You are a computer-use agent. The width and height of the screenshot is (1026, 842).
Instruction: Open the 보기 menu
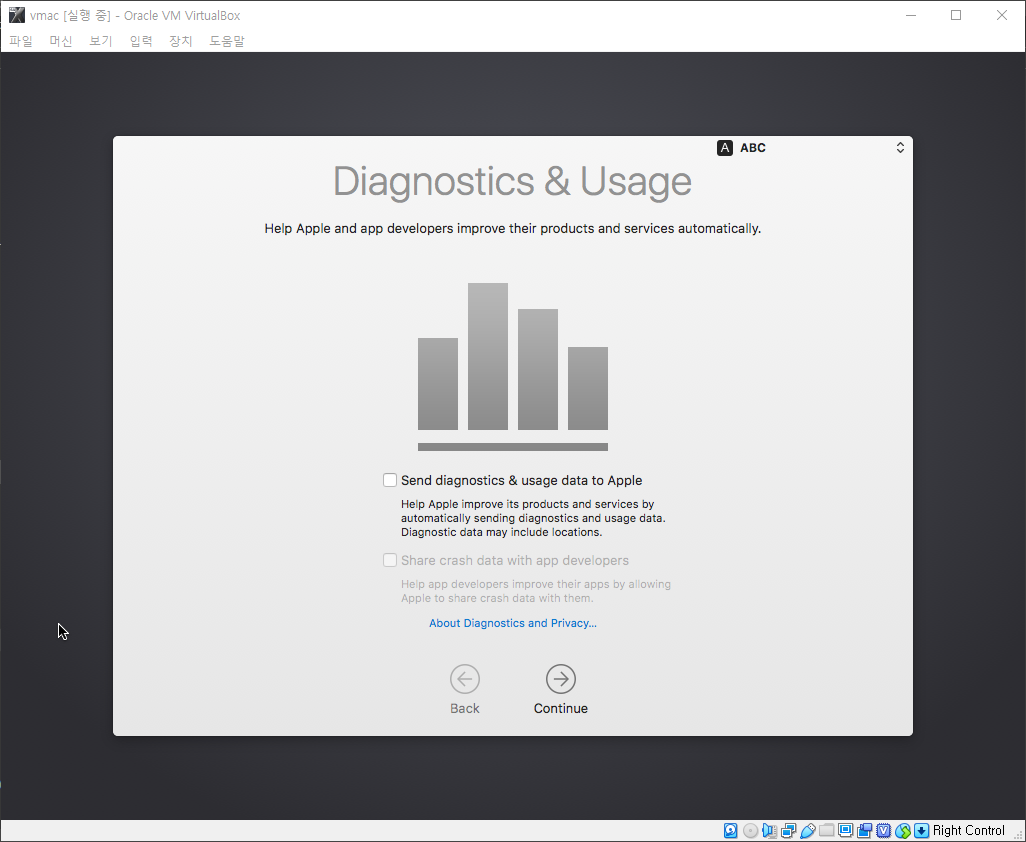(101, 41)
